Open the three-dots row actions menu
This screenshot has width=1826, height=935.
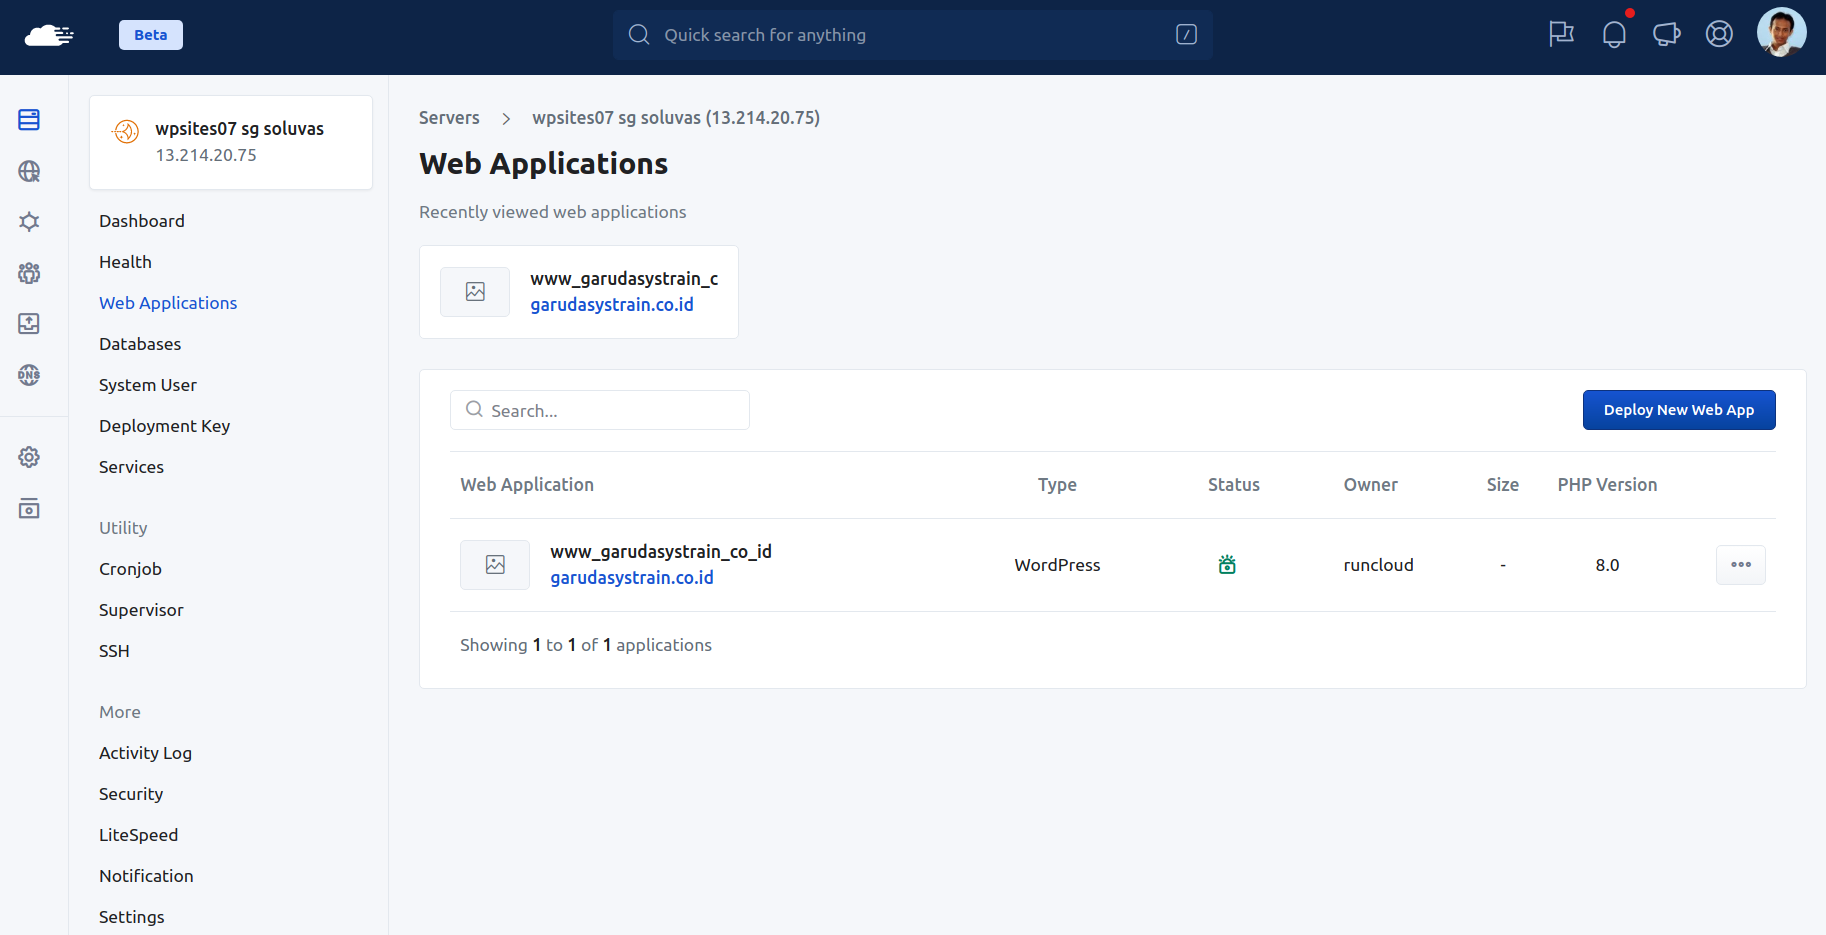(x=1741, y=565)
